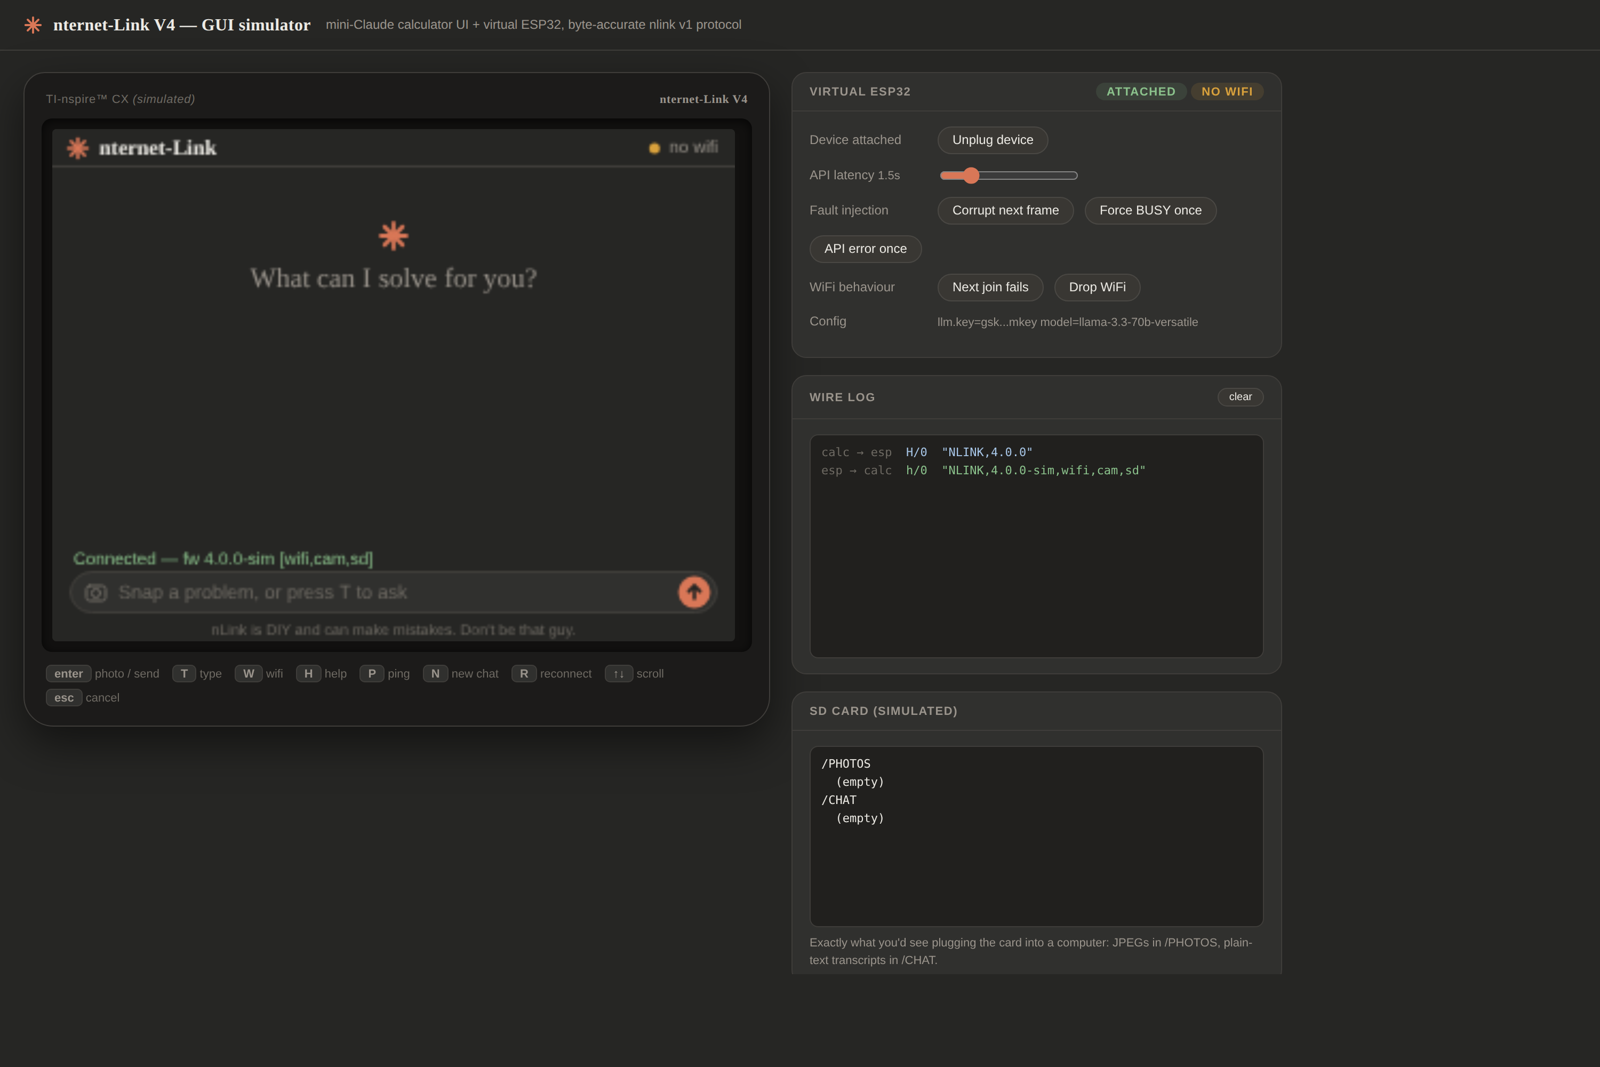This screenshot has height=1067, width=1600.
Task: Click the R reconnect key hint
Action: [x=552, y=674]
